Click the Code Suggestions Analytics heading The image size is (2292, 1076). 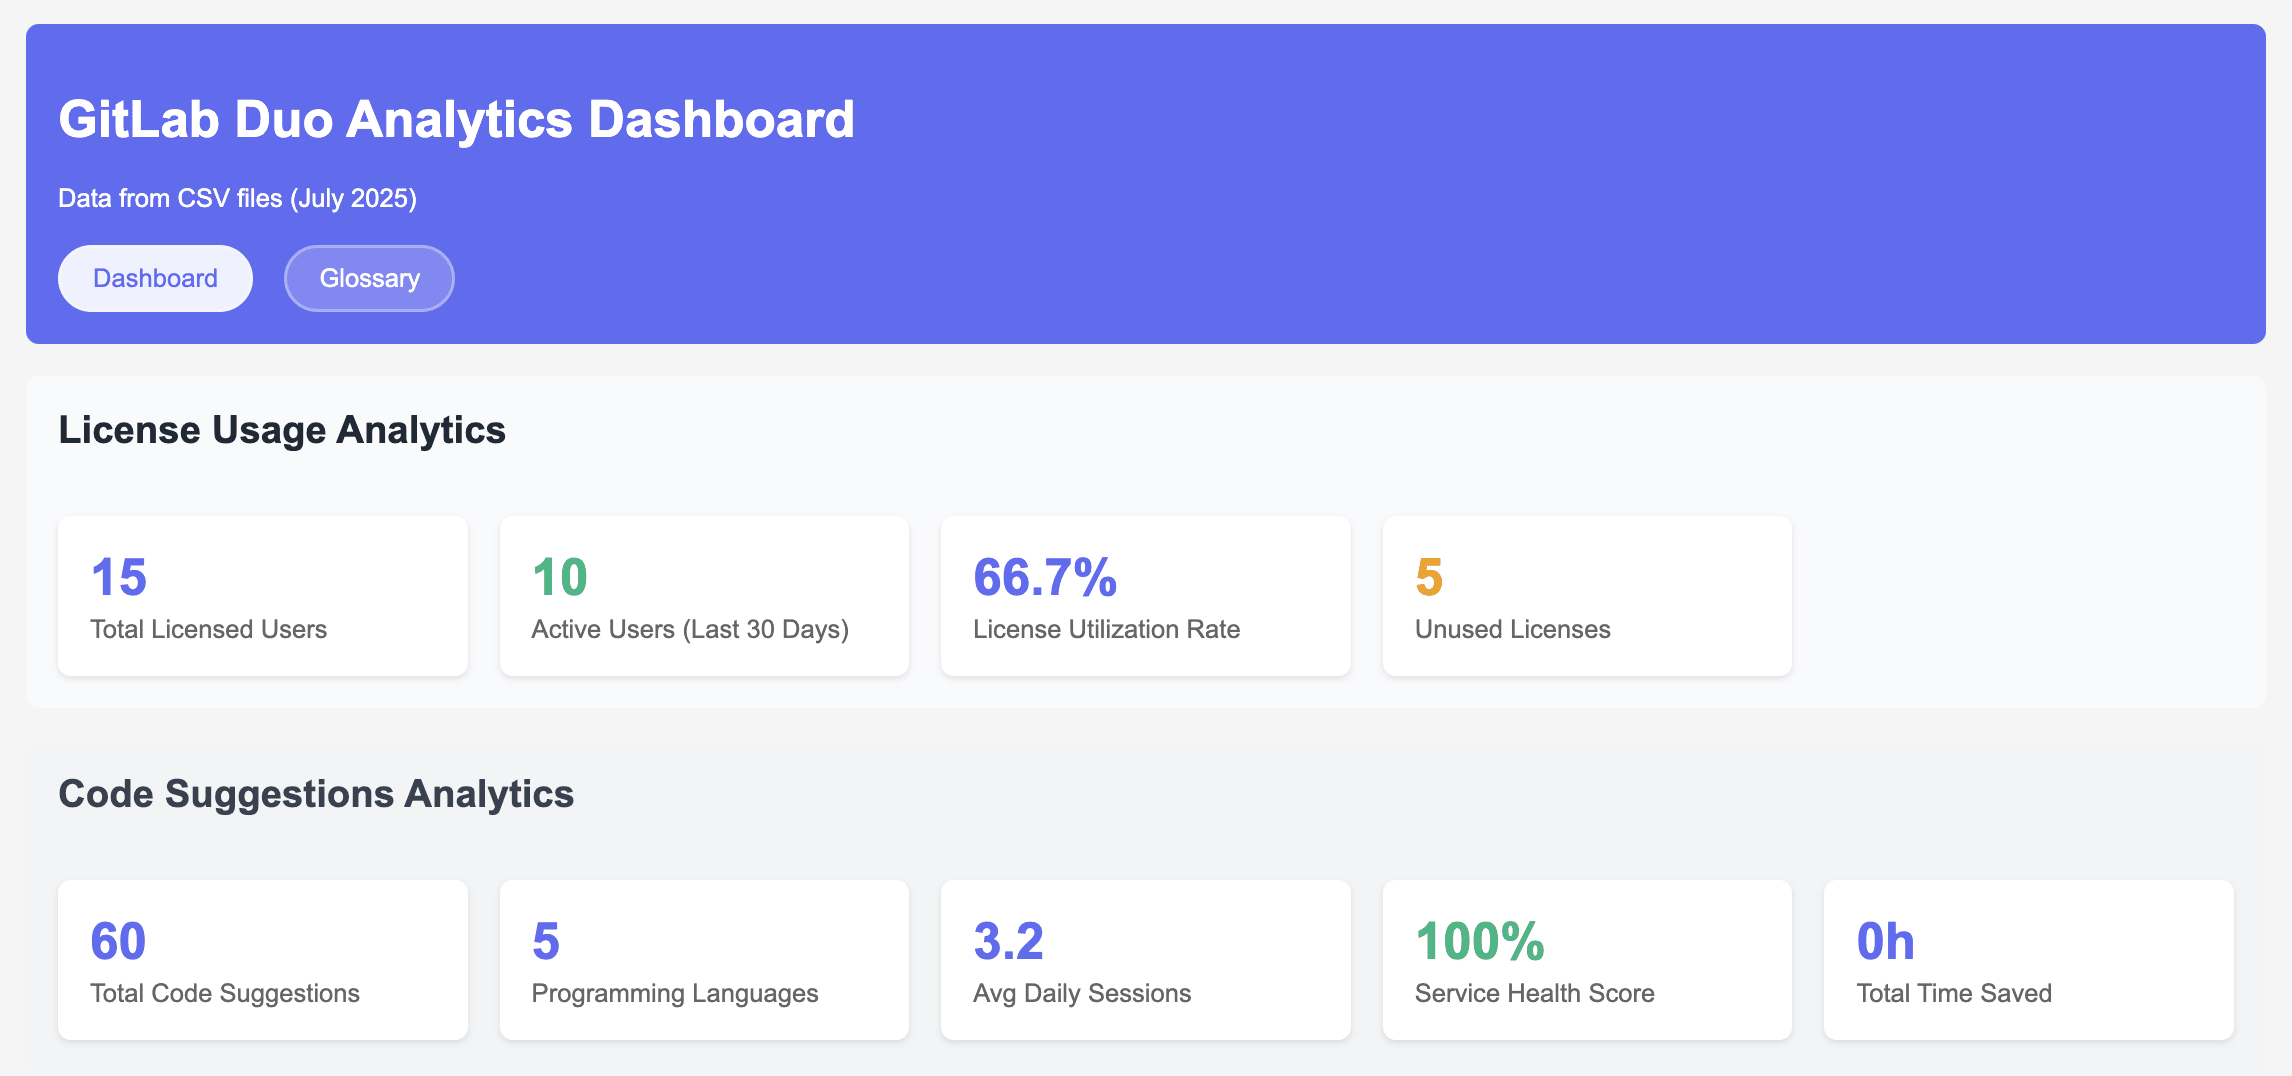[316, 794]
